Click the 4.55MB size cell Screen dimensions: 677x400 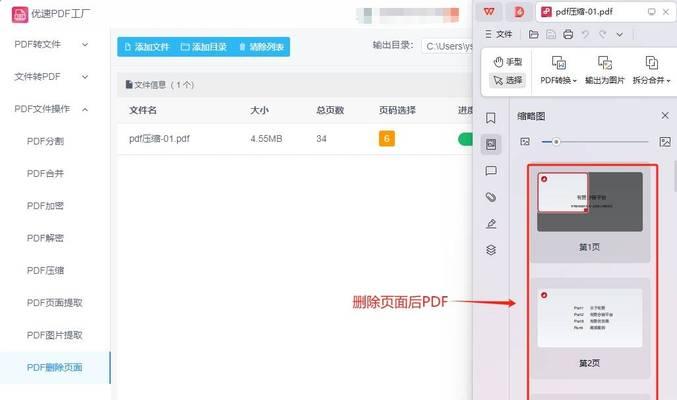pos(266,139)
